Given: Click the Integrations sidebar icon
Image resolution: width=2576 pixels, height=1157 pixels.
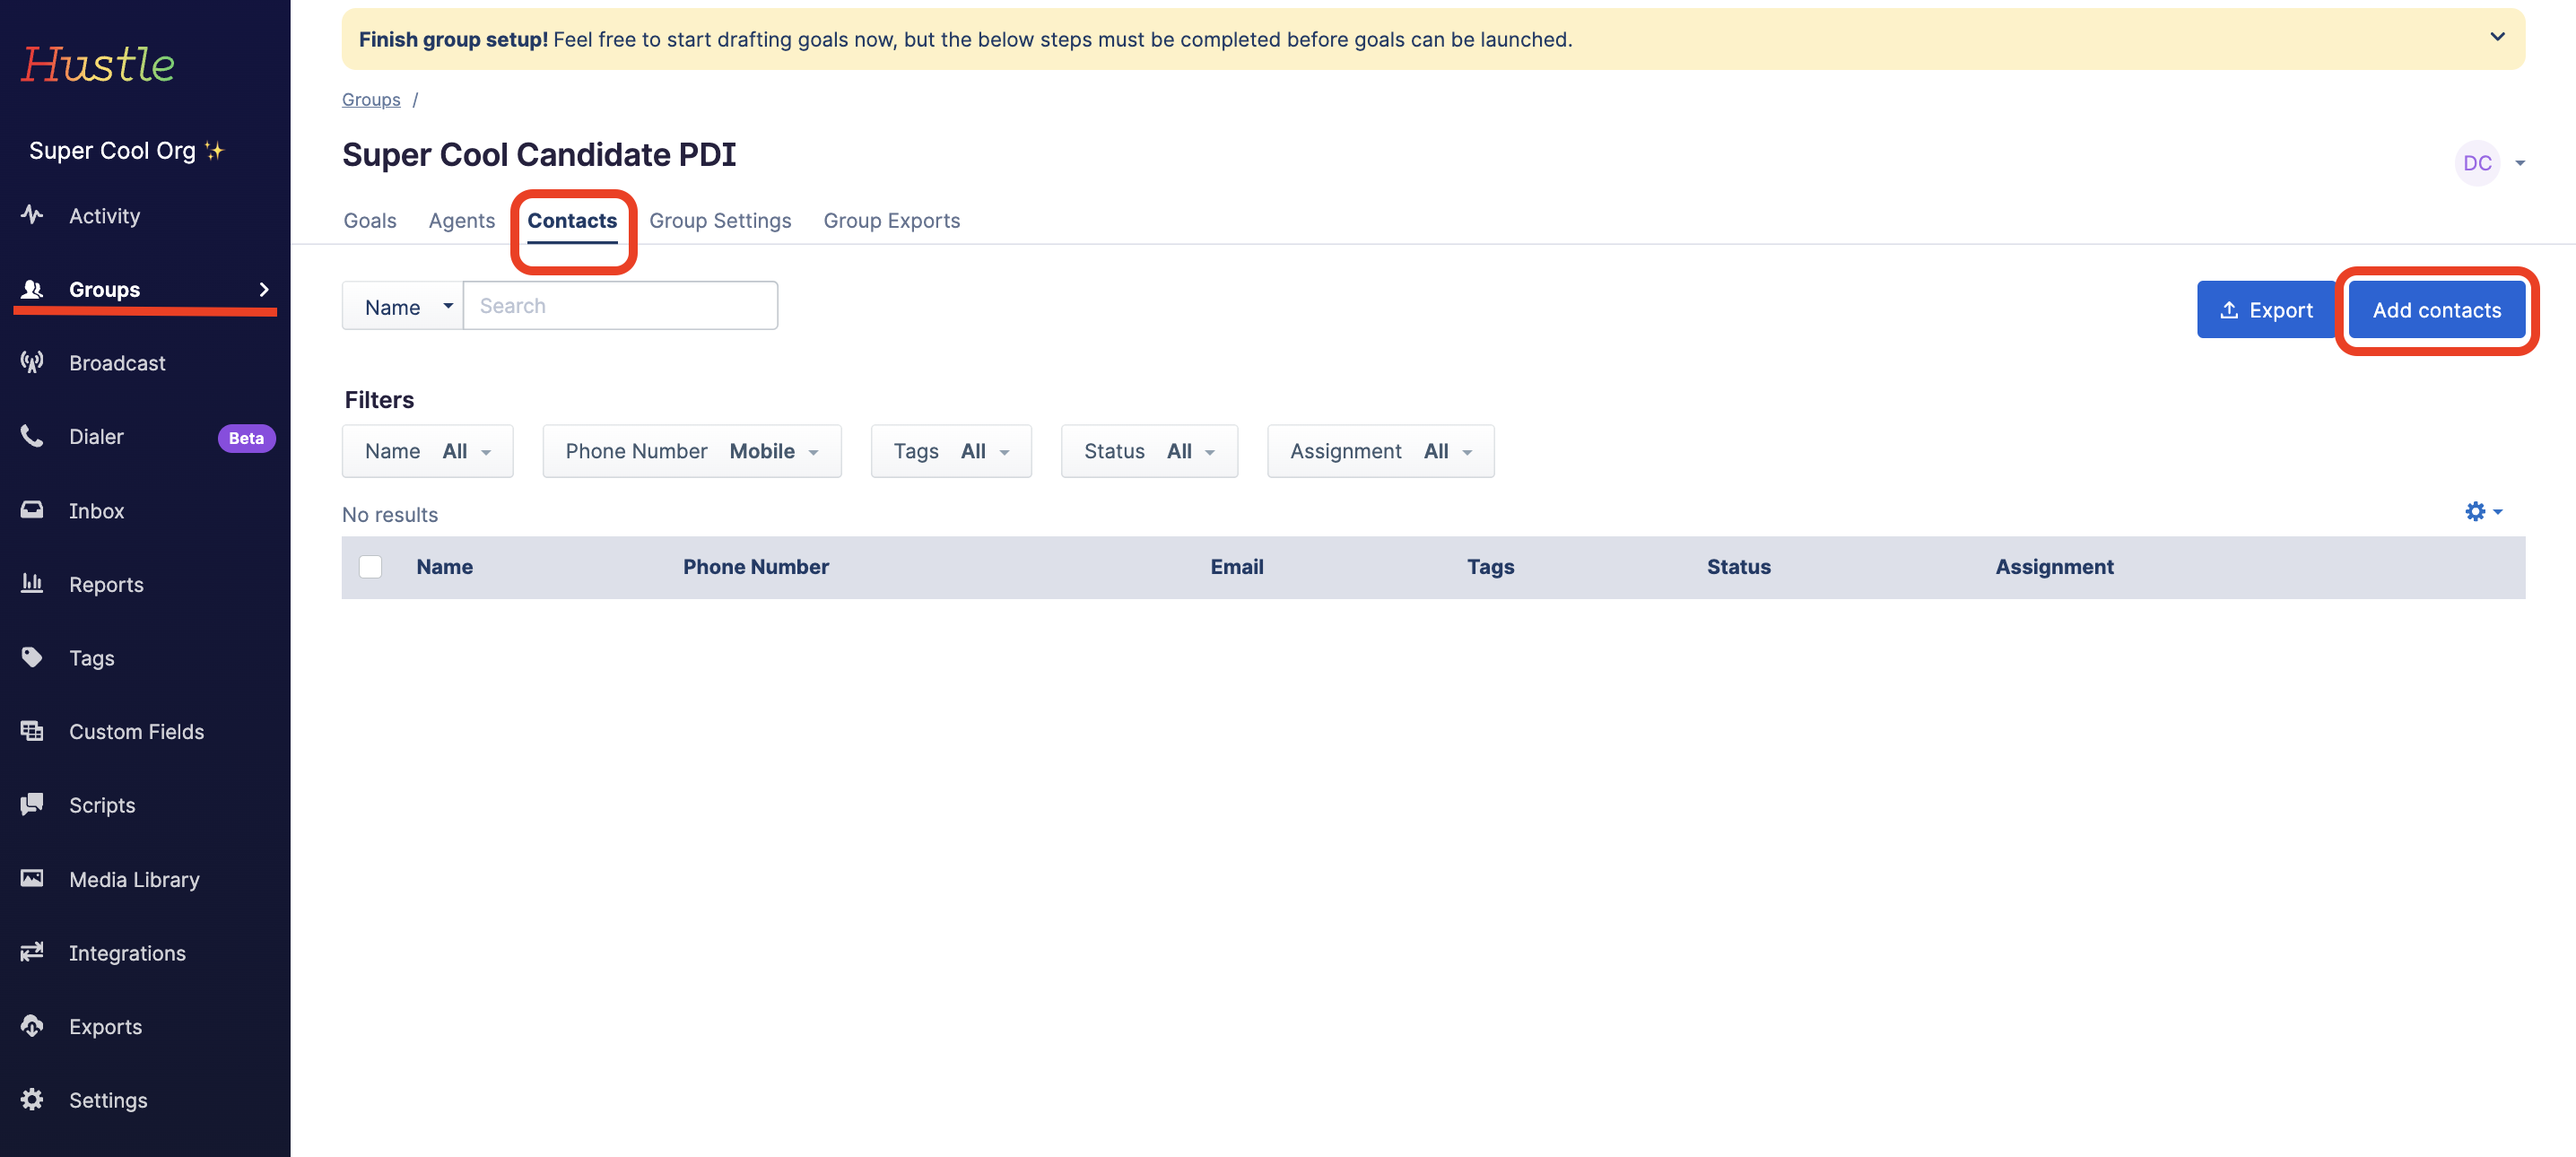Looking at the screenshot, I should click(31, 952).
